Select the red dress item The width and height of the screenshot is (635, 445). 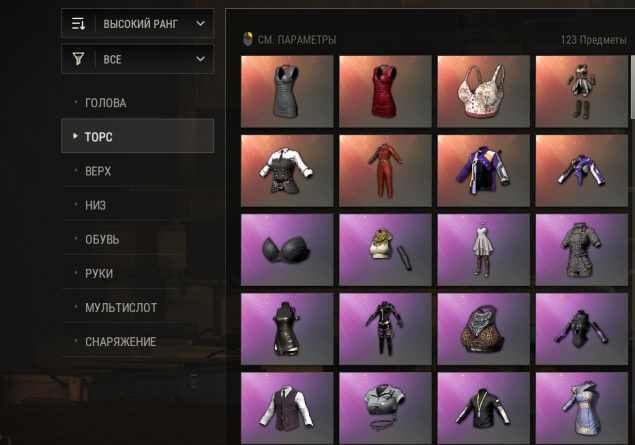[385, 92]
